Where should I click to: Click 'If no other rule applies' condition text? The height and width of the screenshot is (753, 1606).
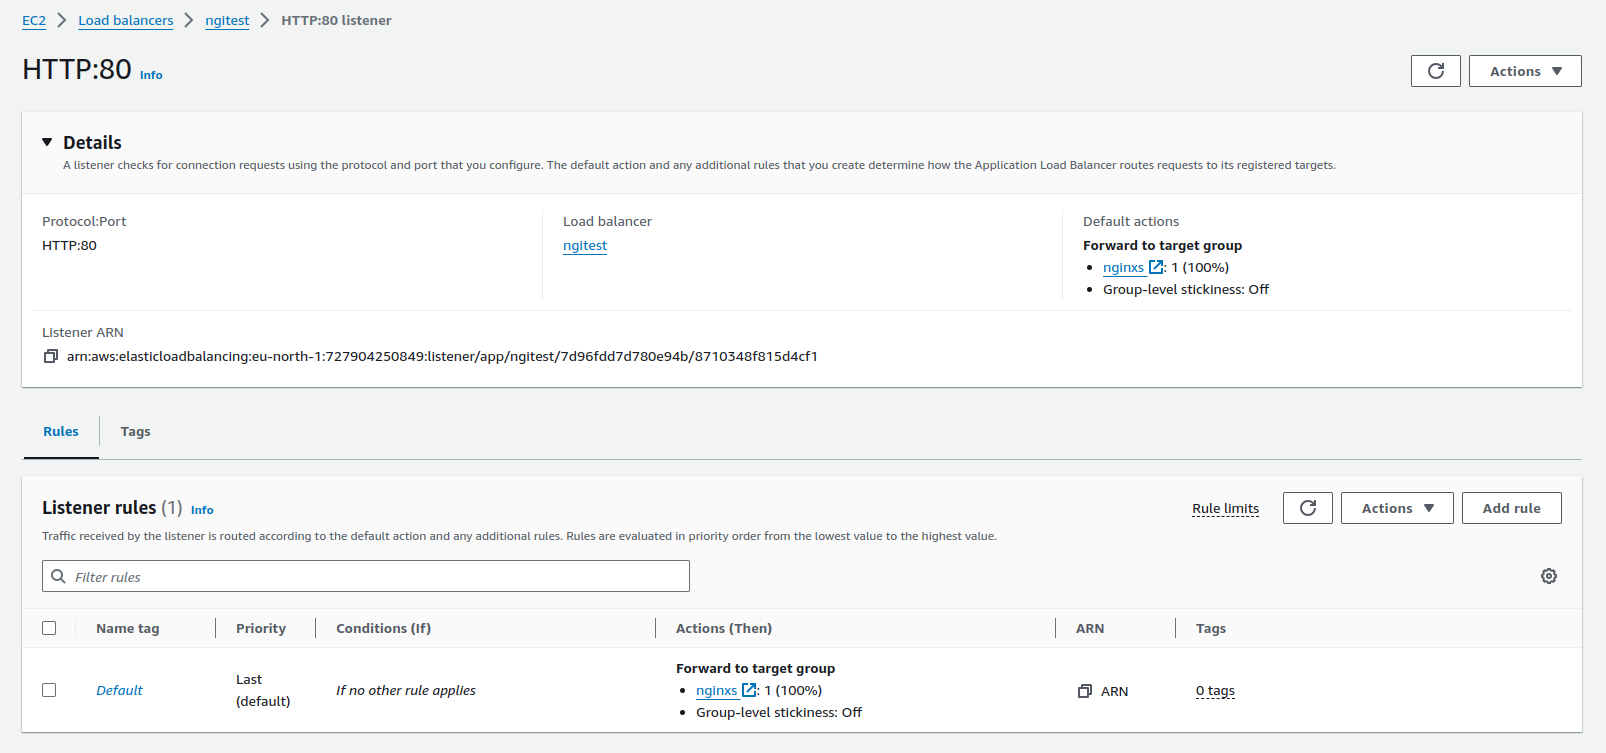pyautogui.click(x=406, y=690)
